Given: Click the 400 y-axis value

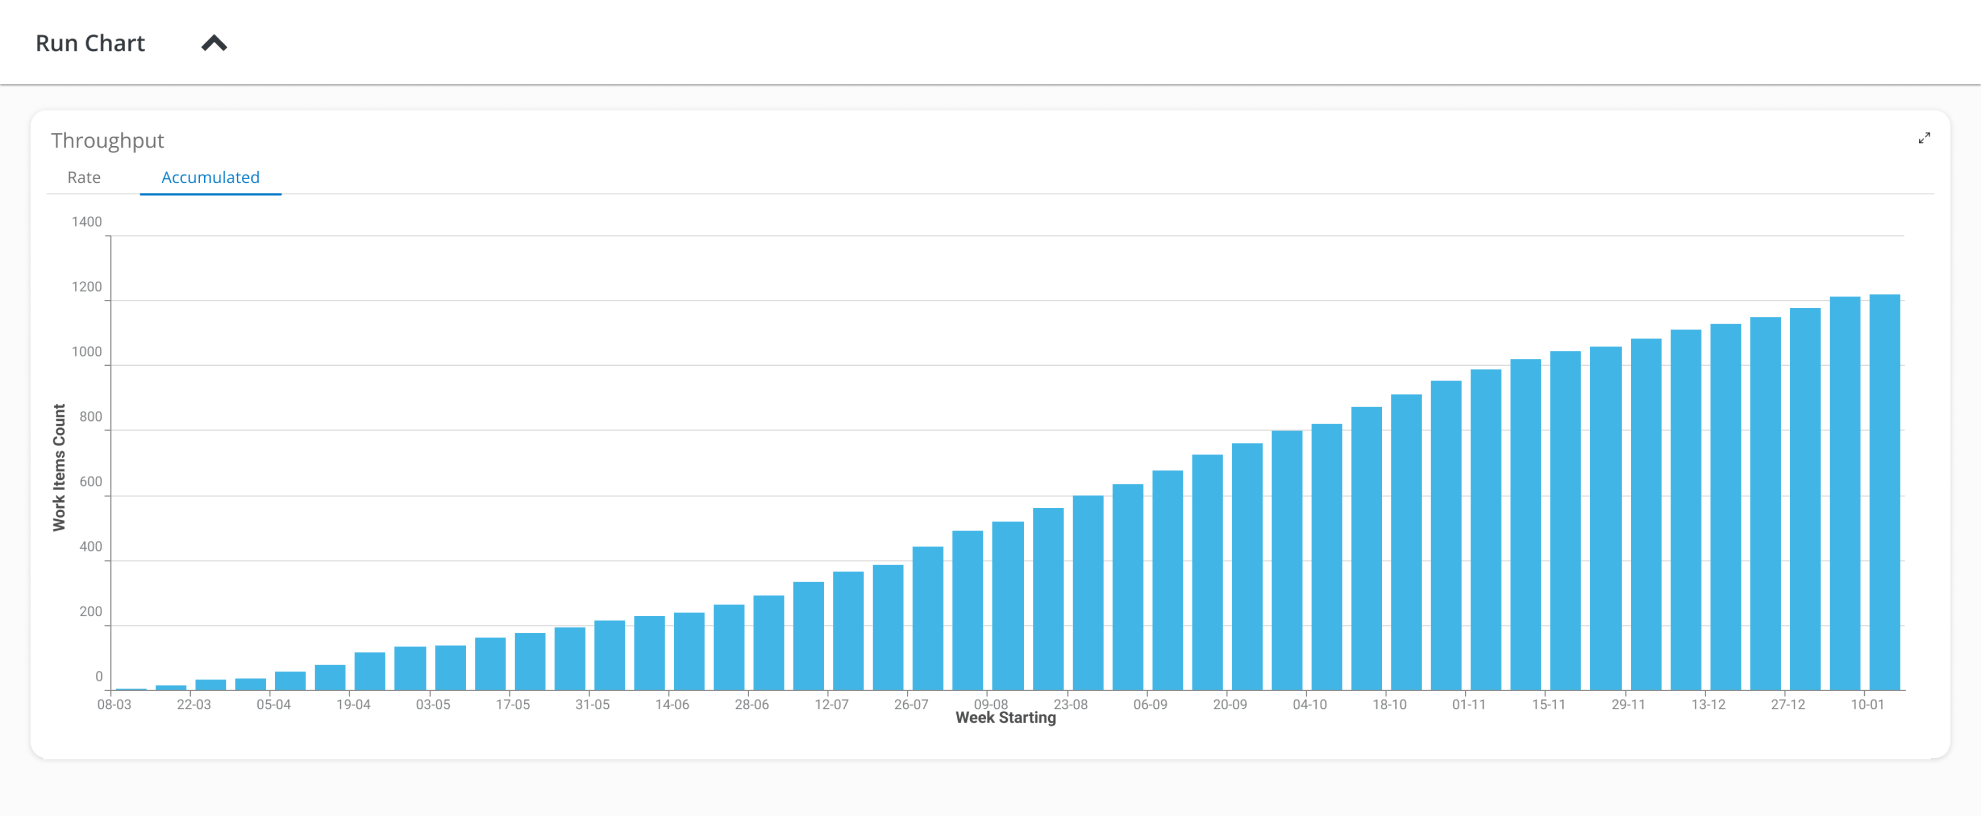Looking at the screenshot, I should 91,547.
